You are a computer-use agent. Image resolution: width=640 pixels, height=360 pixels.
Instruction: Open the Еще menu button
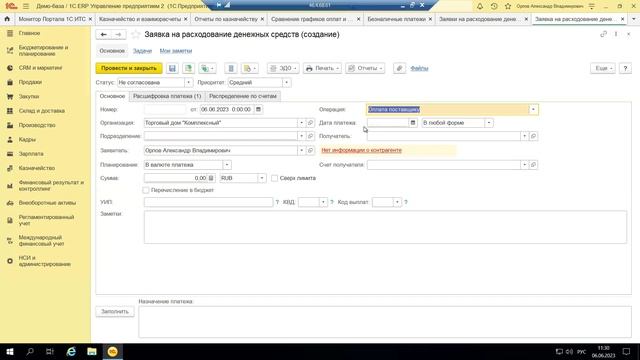pos(603,68)
